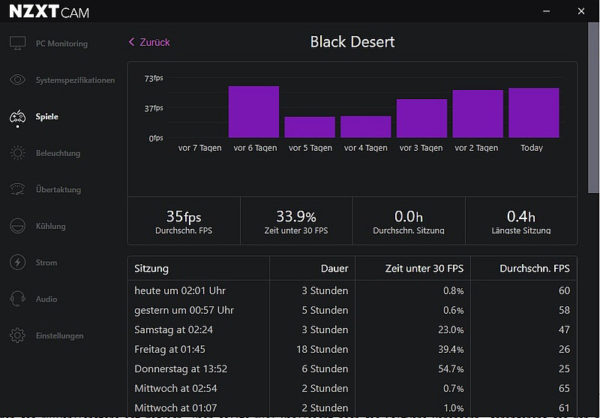Click the vor 2 Tagen chart bar
The width and height of the screenshot is (600, 418).
point(478,114)
